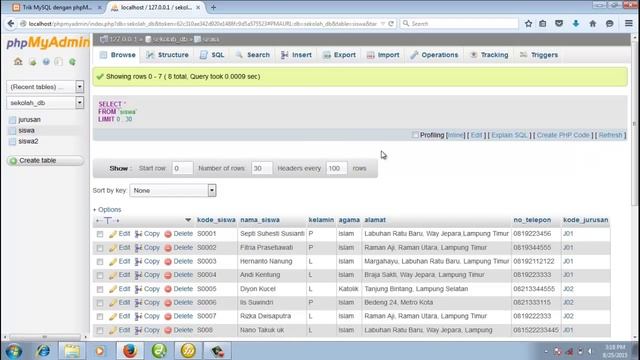Check the row checkbox for S0003
The width and height of the screenshot is (640, 360).
pos(100,262)
